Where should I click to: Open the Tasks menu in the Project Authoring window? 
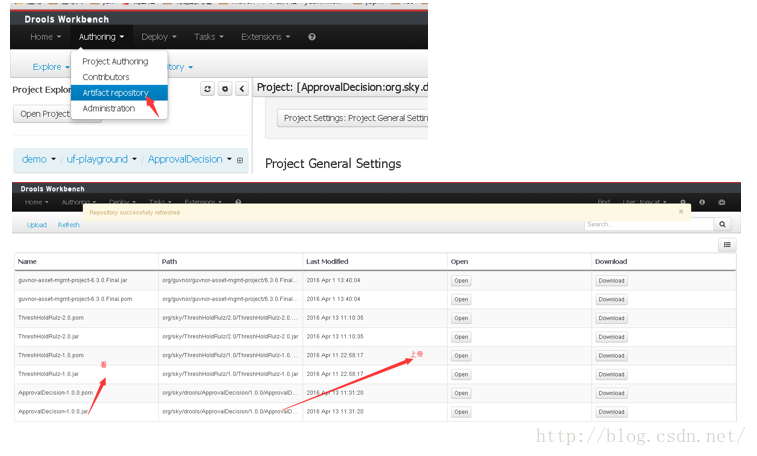(x=209, y=37)
